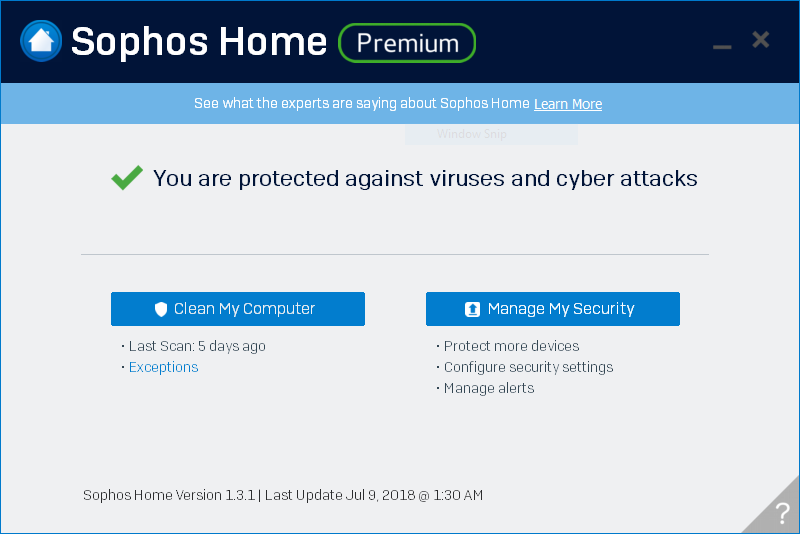Click the Configure security settings item

pyautogui.click(x=528, y=367)
